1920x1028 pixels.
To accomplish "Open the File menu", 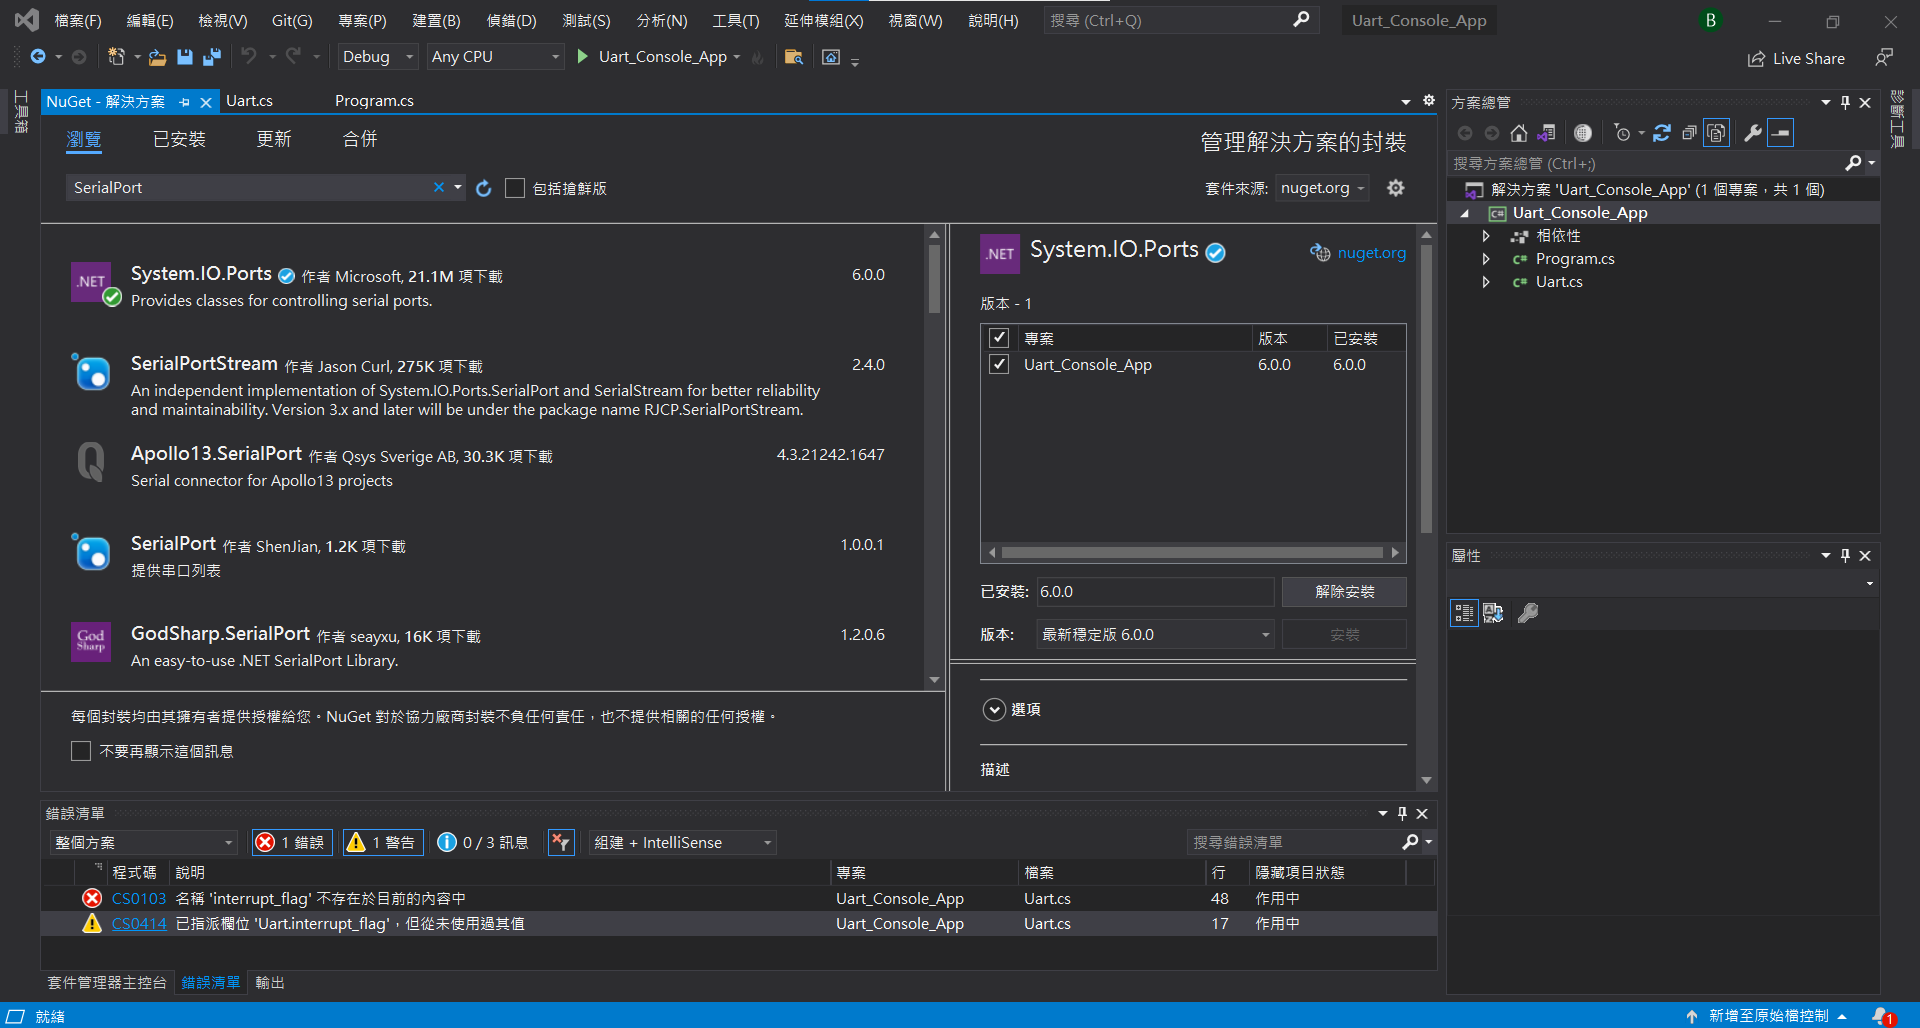I will pos(78,20).
